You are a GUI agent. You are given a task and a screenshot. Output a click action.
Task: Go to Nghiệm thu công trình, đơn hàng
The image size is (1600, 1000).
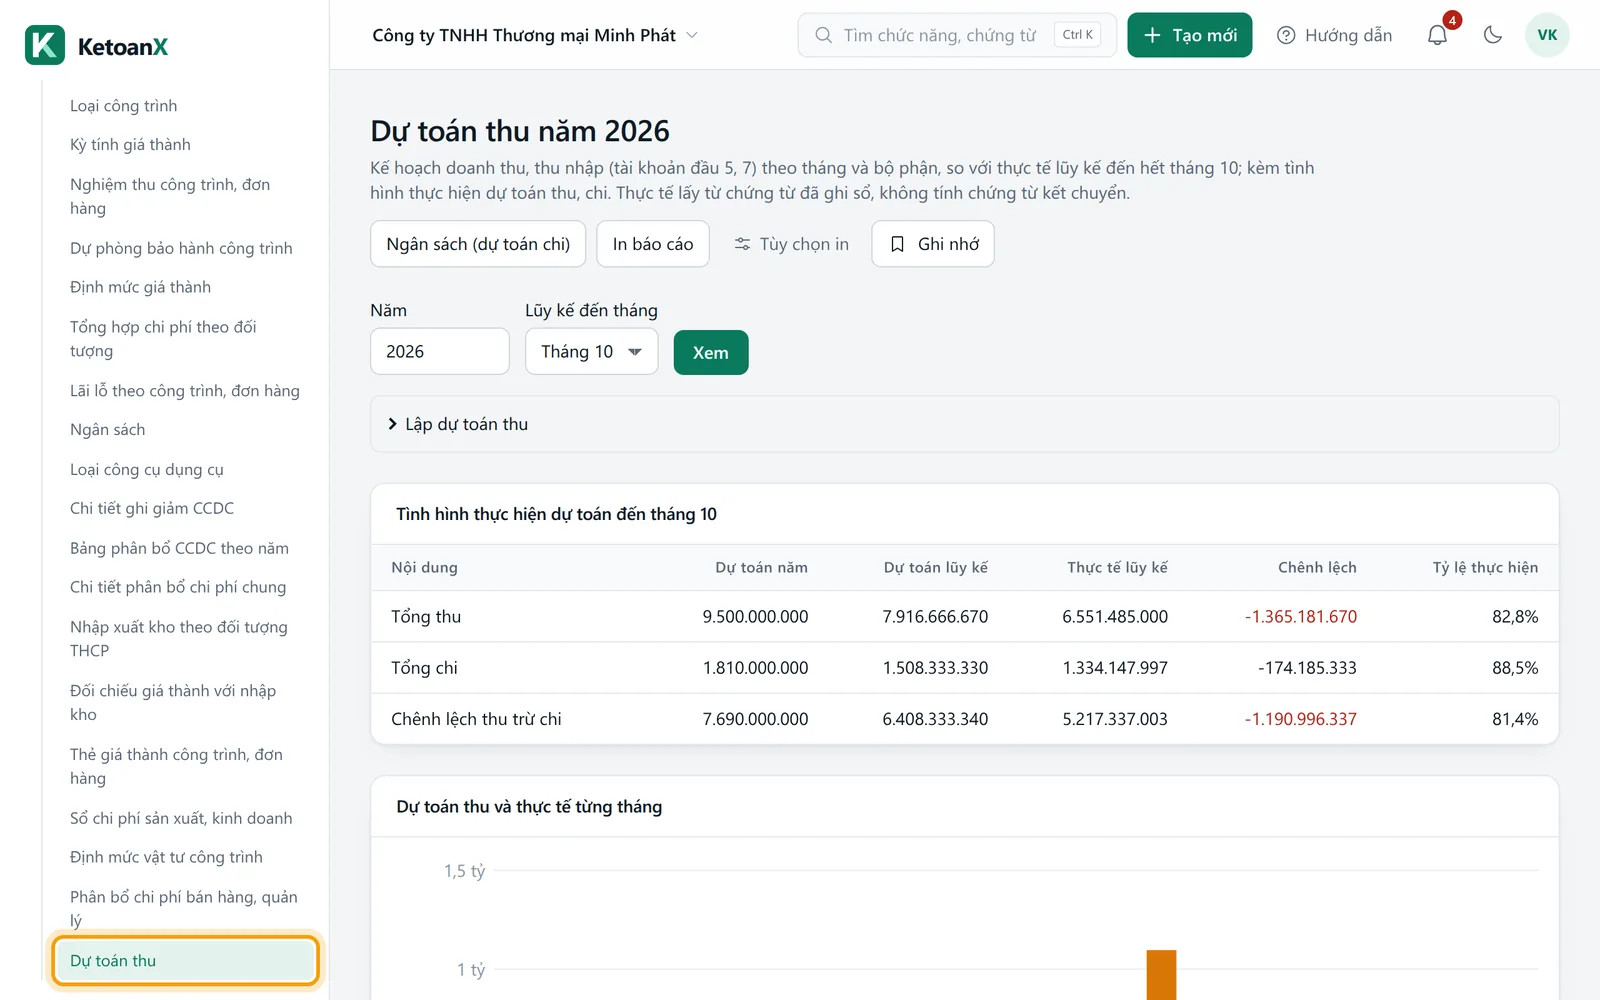click(170, 196)
